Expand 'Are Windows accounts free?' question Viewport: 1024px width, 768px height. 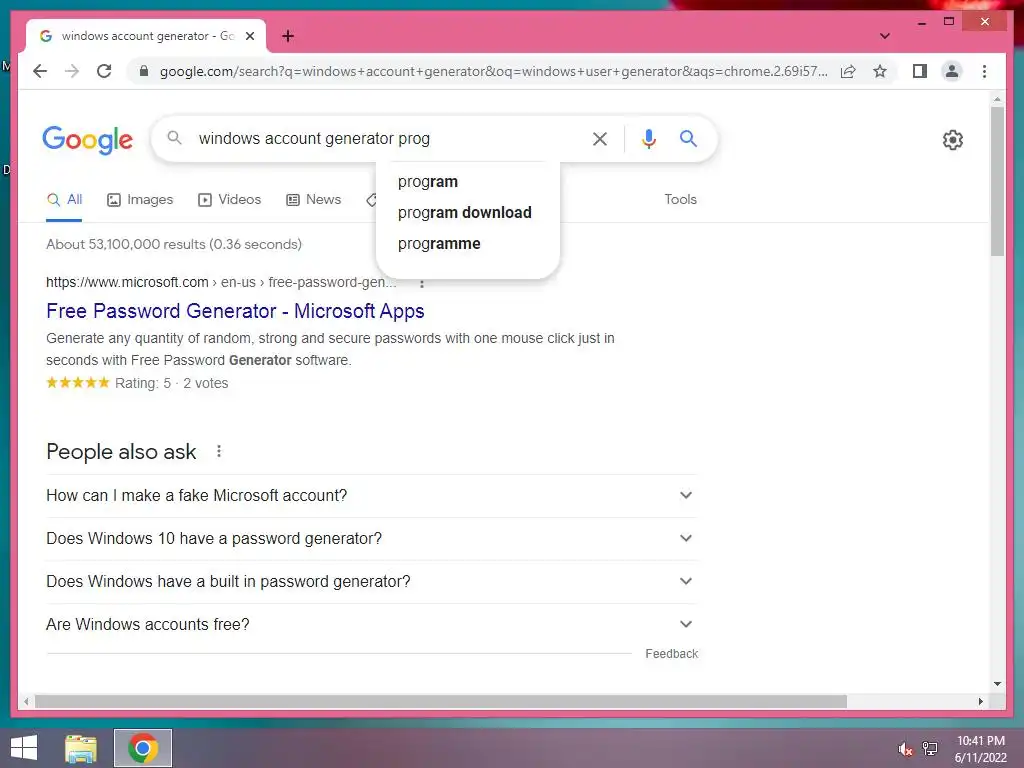point(370,624)
